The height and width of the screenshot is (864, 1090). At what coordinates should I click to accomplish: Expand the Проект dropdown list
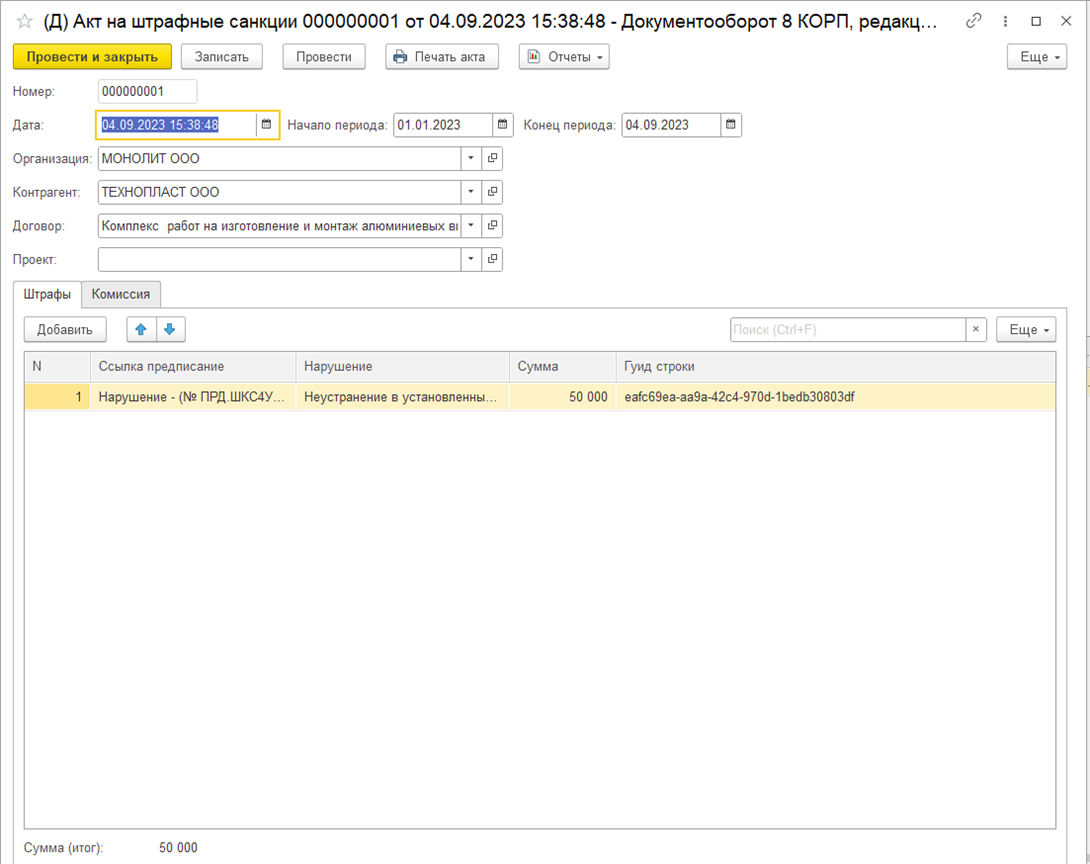(x=471, y=259)
